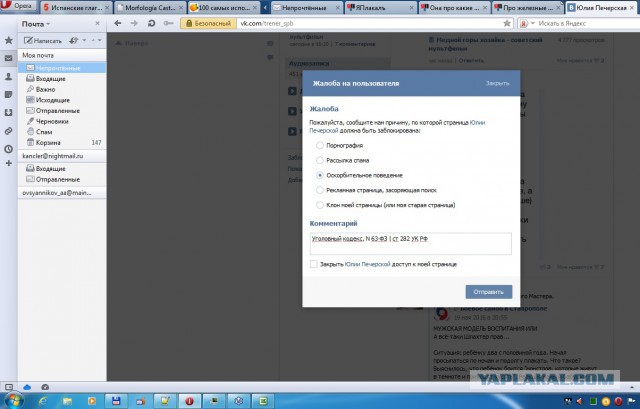Select the Рассылка спама radio option
This screenshot has height=409, width=640.
click(x=320, y=160)
